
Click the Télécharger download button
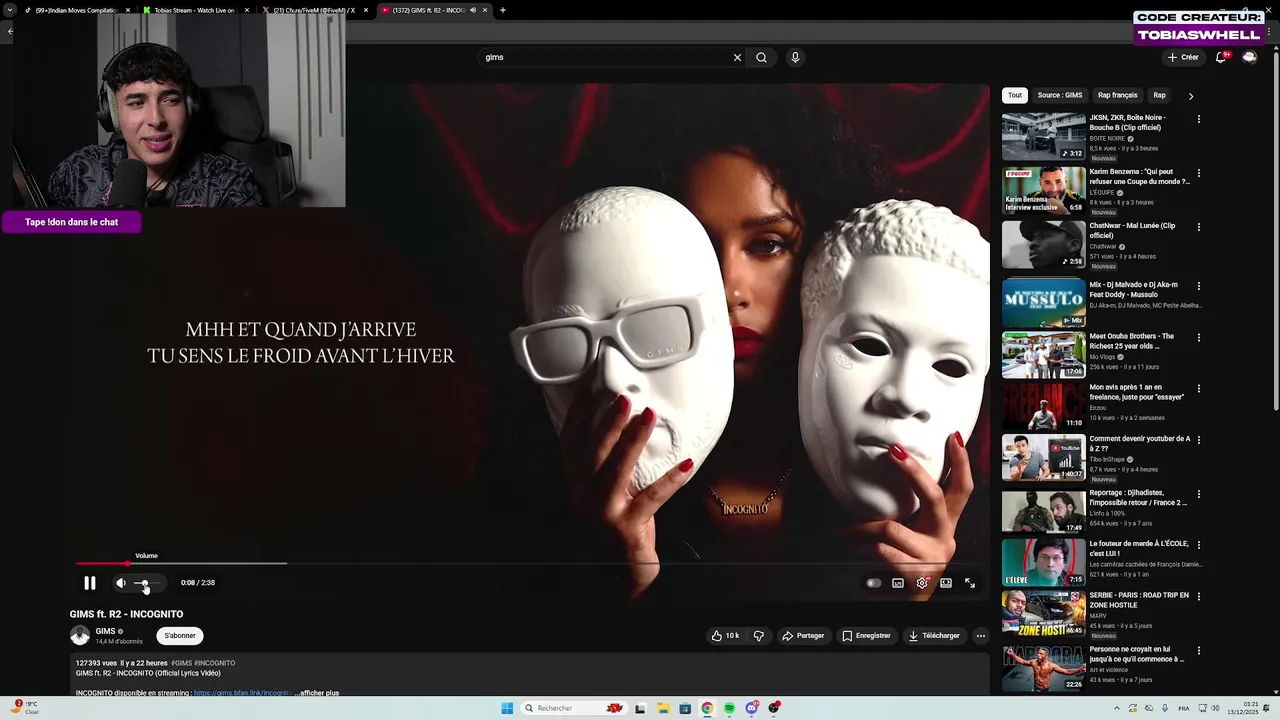pos(934,636)
